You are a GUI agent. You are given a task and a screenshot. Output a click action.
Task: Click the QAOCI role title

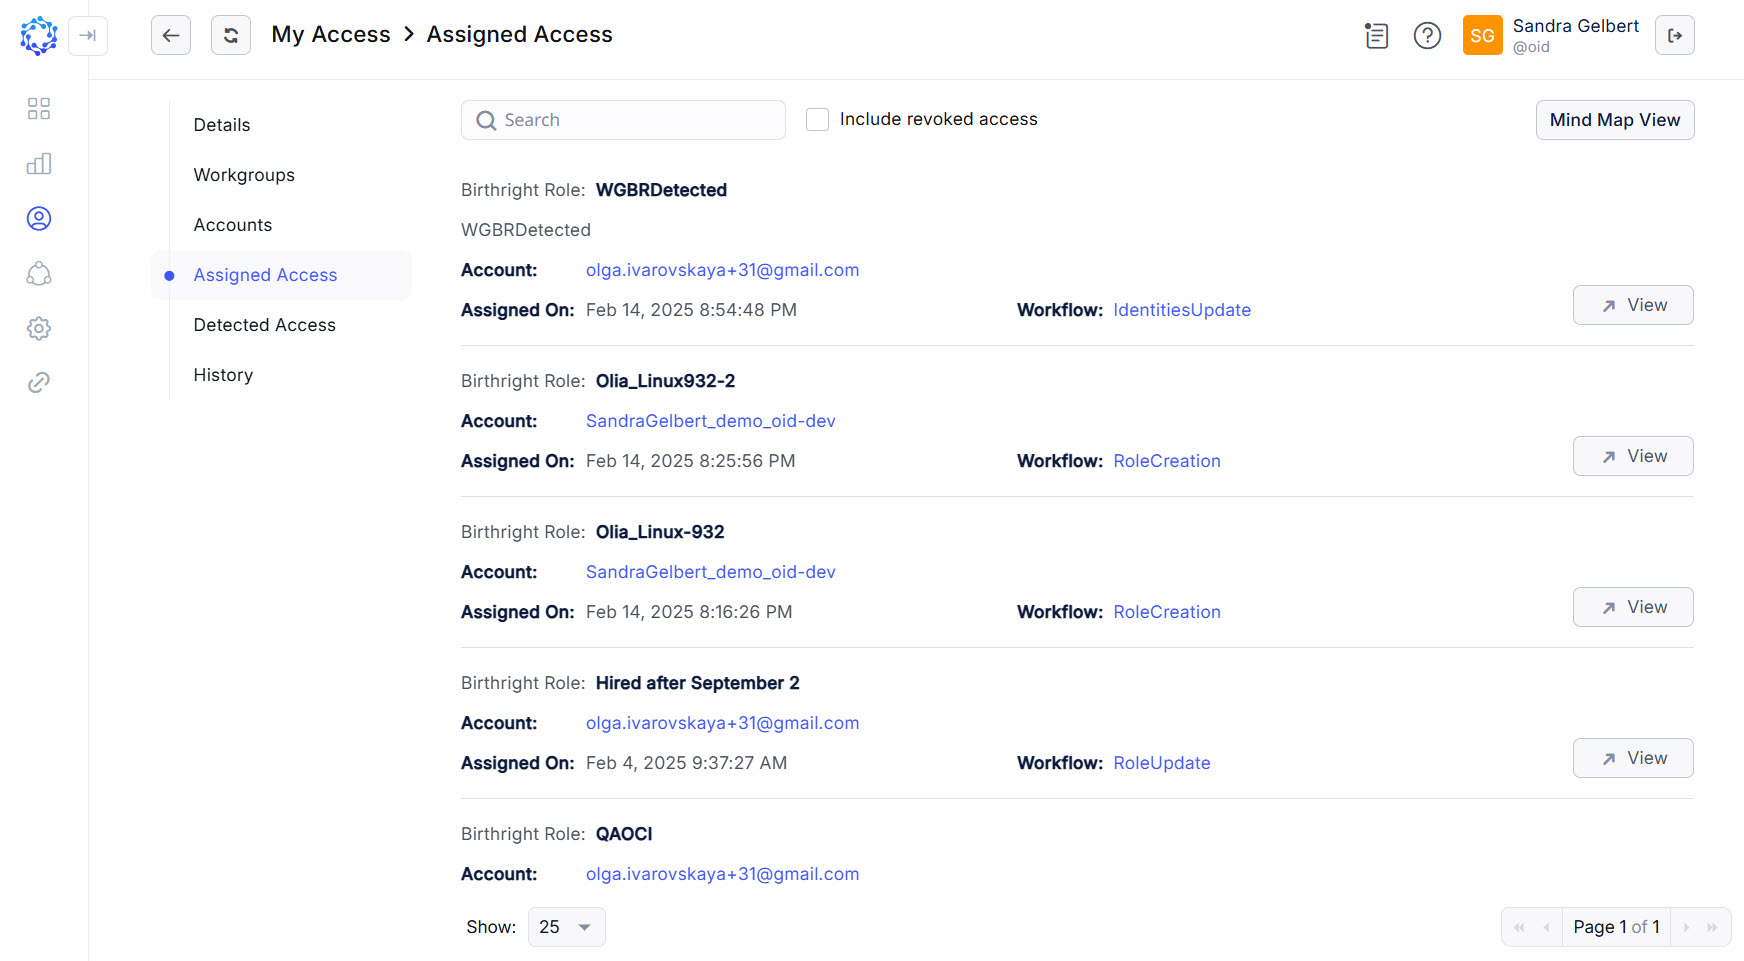pos(624,834)
